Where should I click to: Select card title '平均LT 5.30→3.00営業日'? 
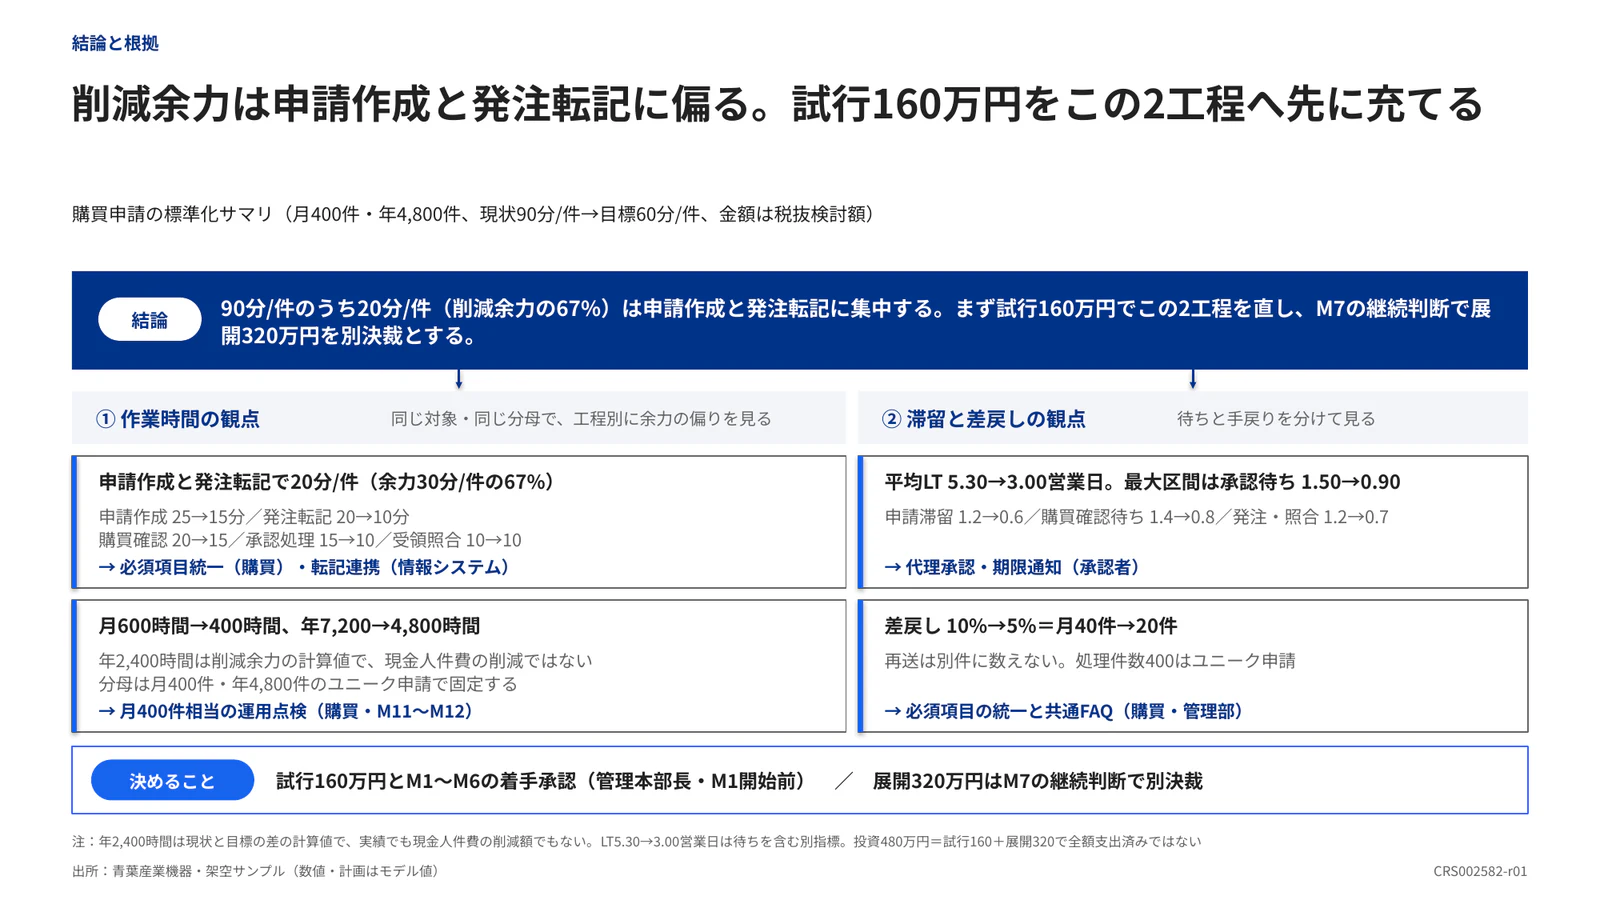1142,482
